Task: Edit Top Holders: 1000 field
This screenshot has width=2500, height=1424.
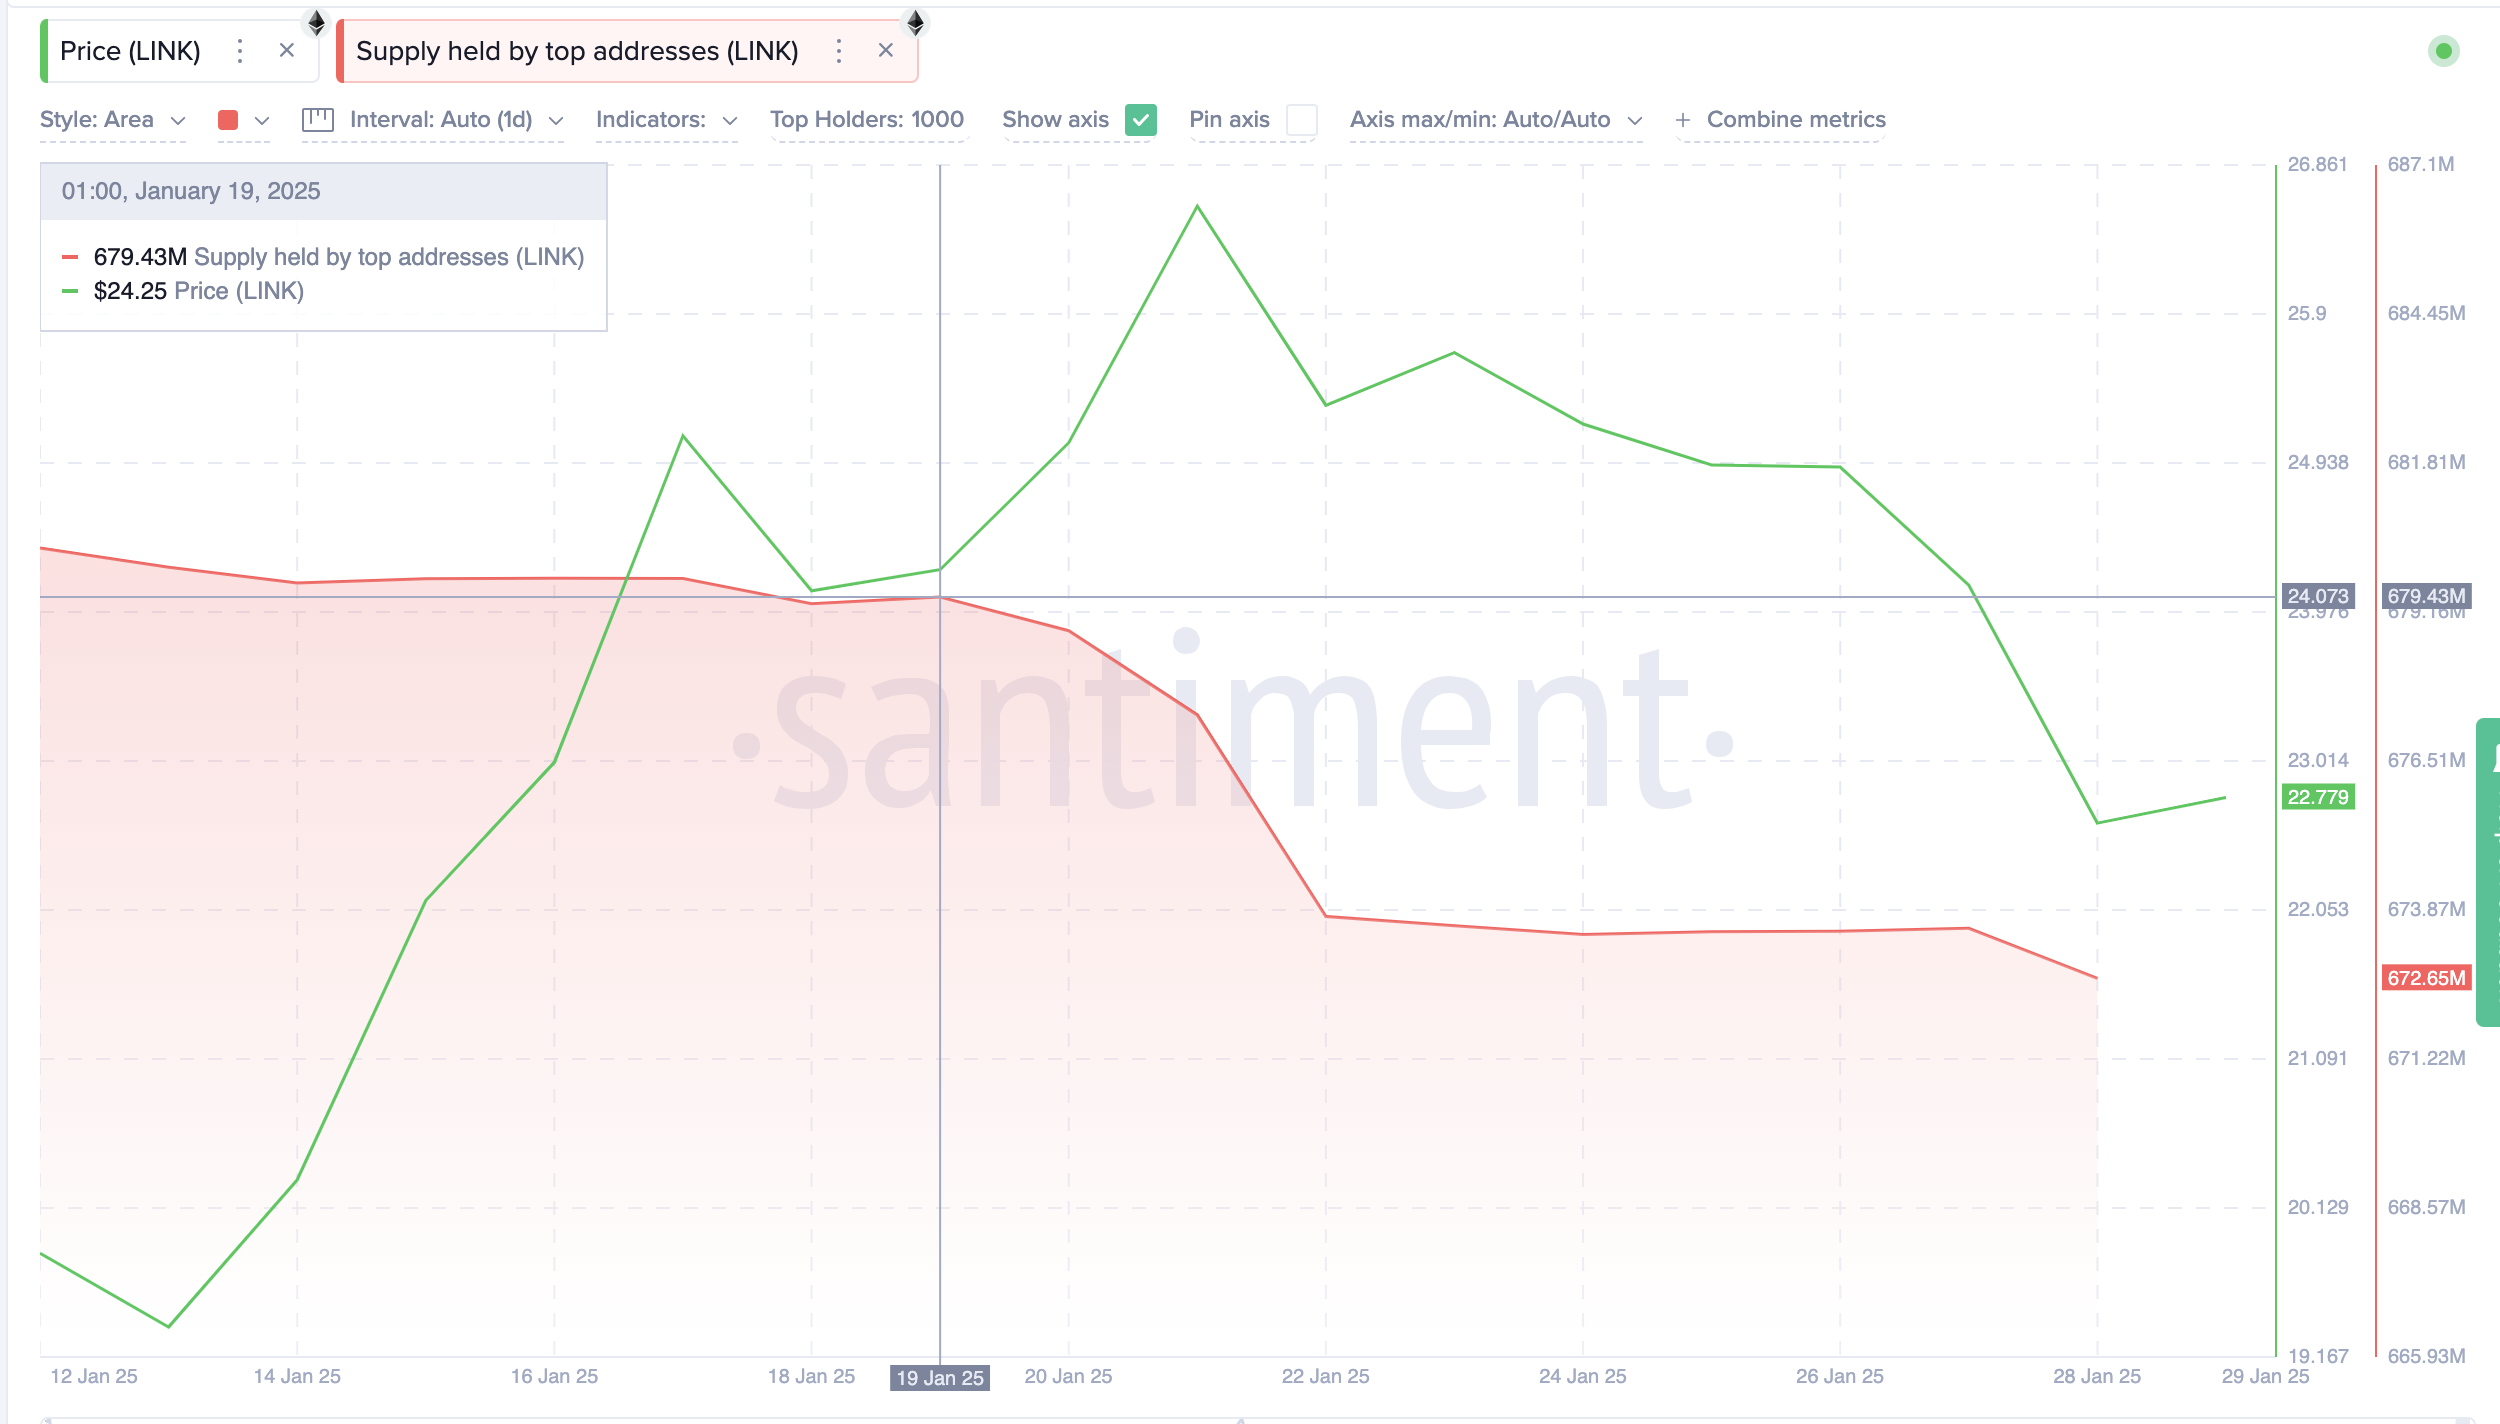Action: click(867, 120)
